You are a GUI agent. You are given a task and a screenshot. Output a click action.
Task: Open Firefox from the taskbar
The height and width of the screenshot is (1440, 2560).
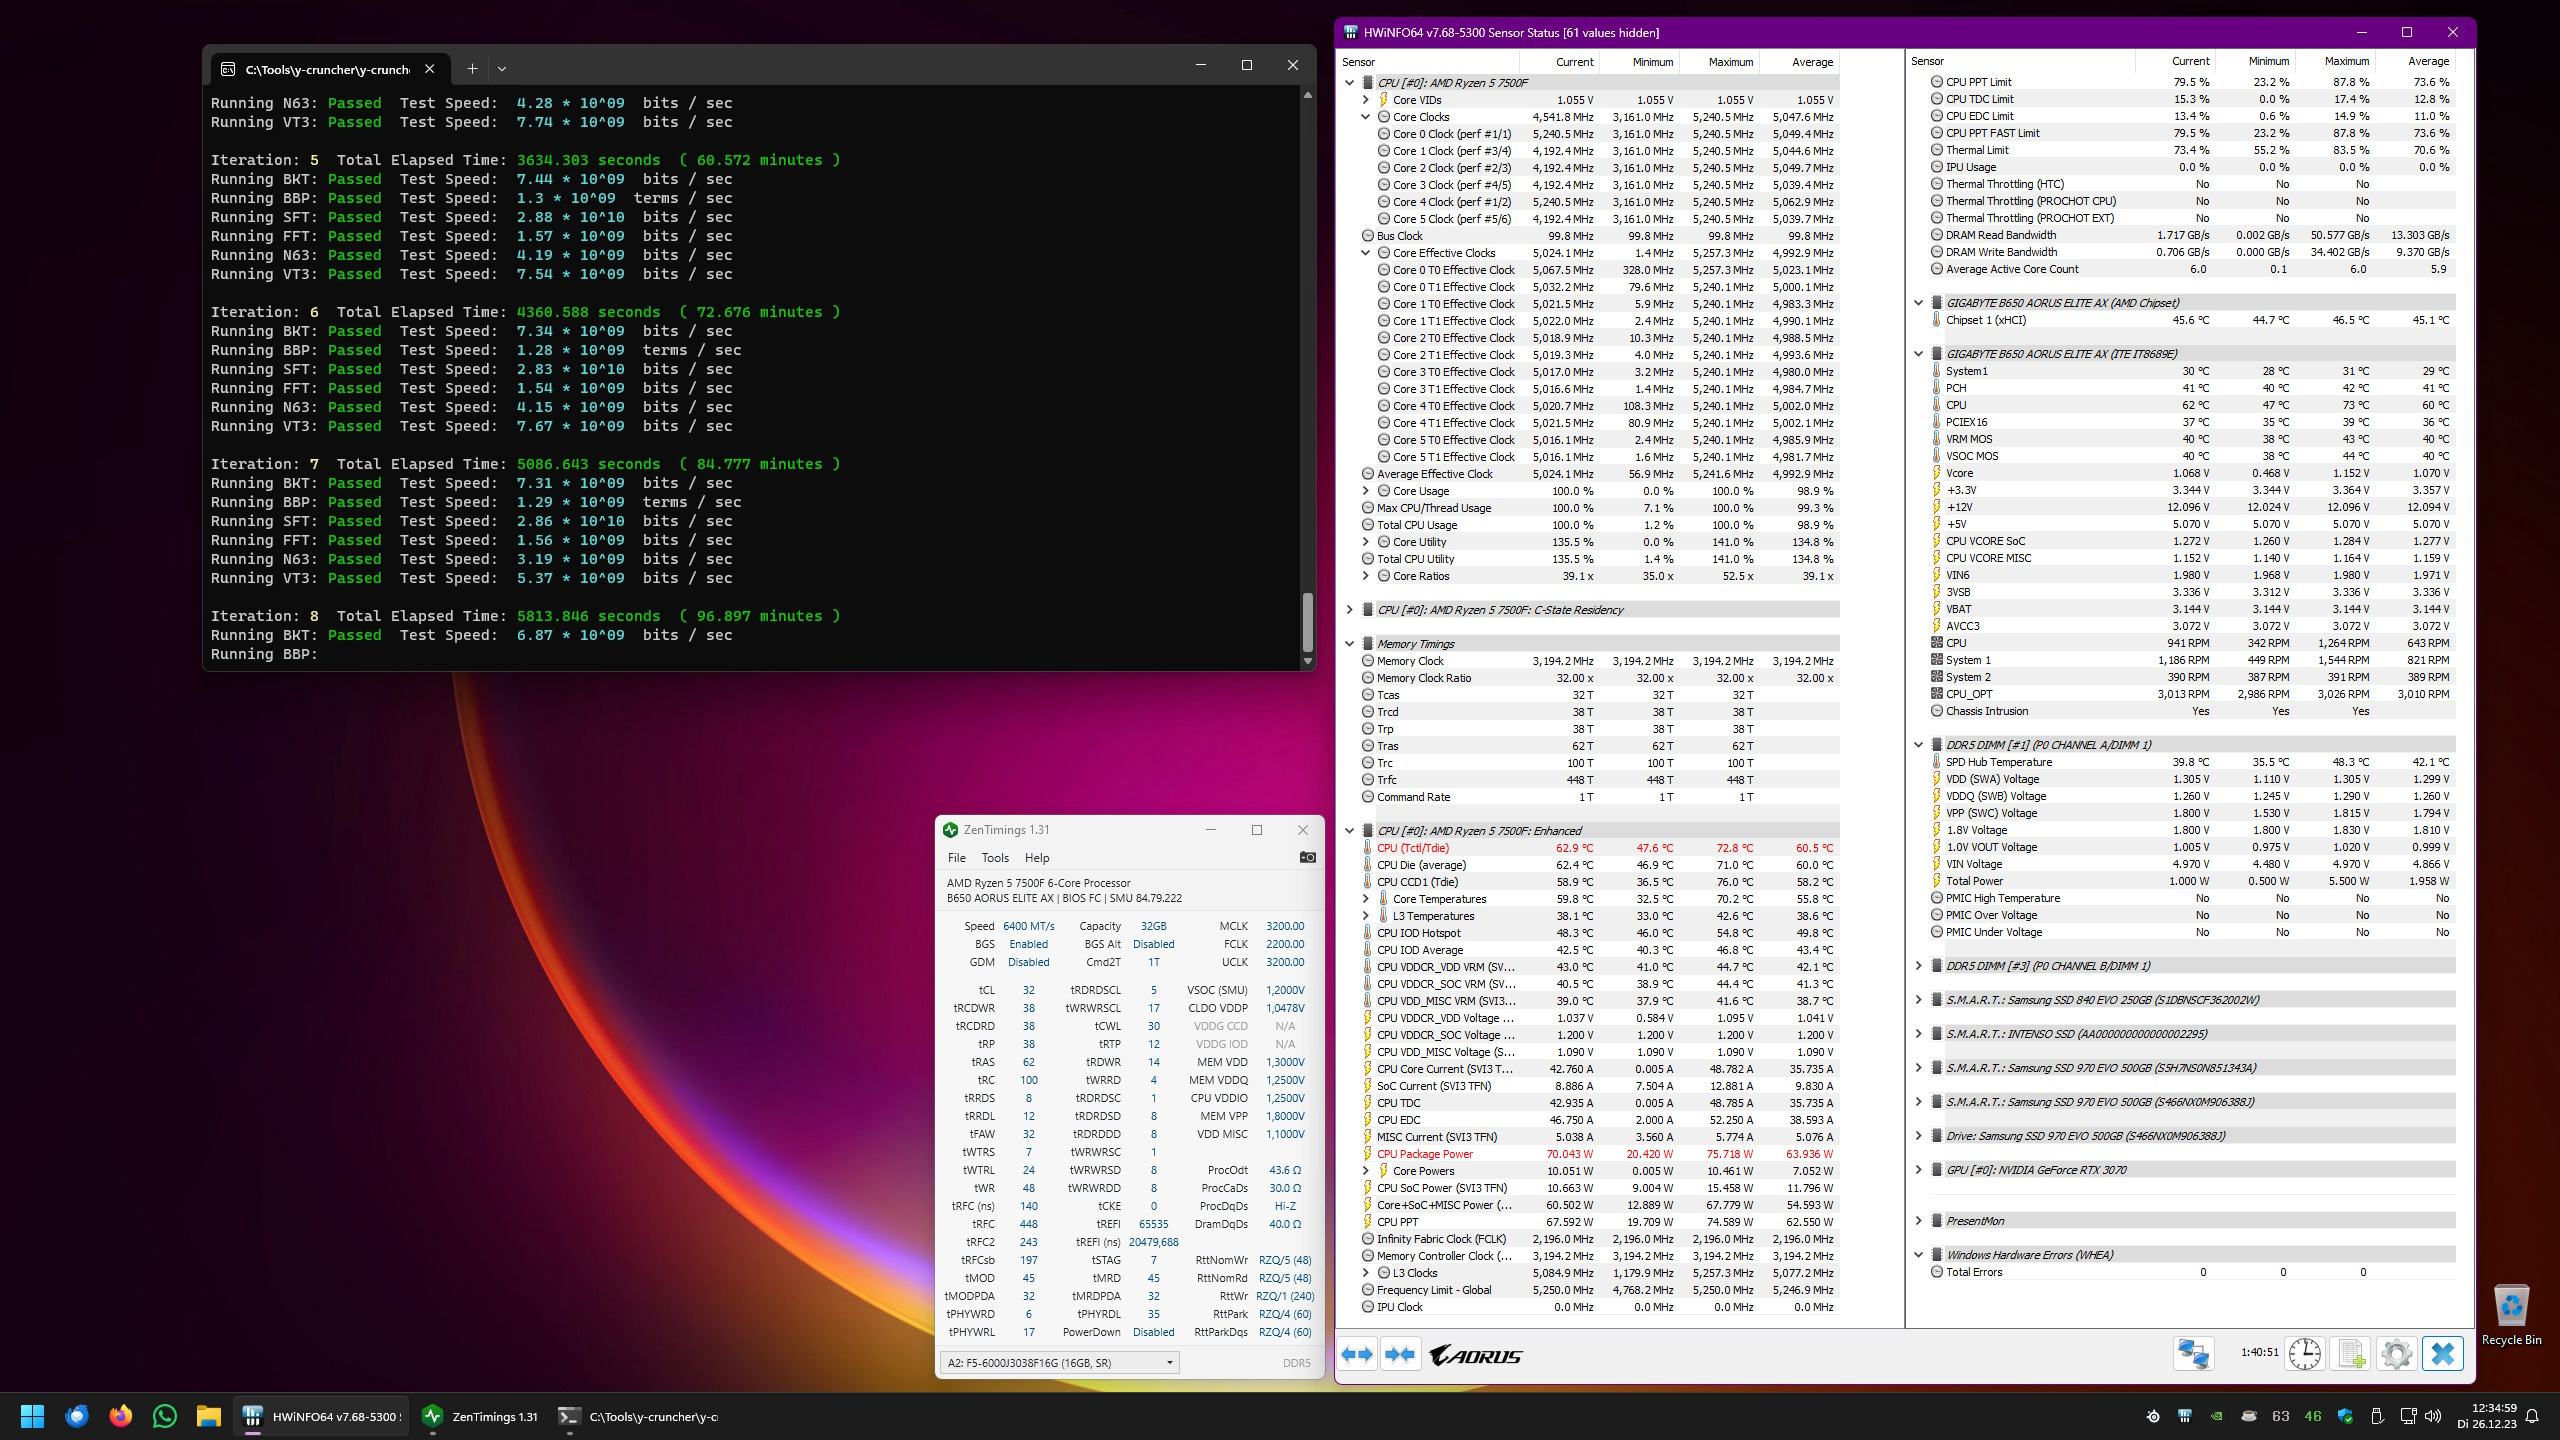click(121, 1416)
